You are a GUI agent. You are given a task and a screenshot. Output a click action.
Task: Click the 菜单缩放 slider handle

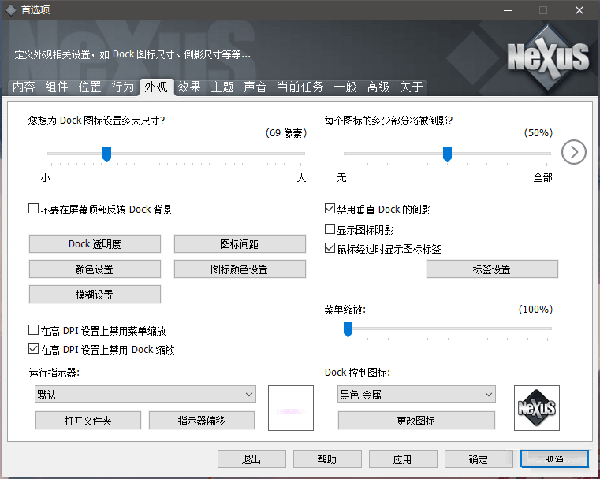(348, 329)
